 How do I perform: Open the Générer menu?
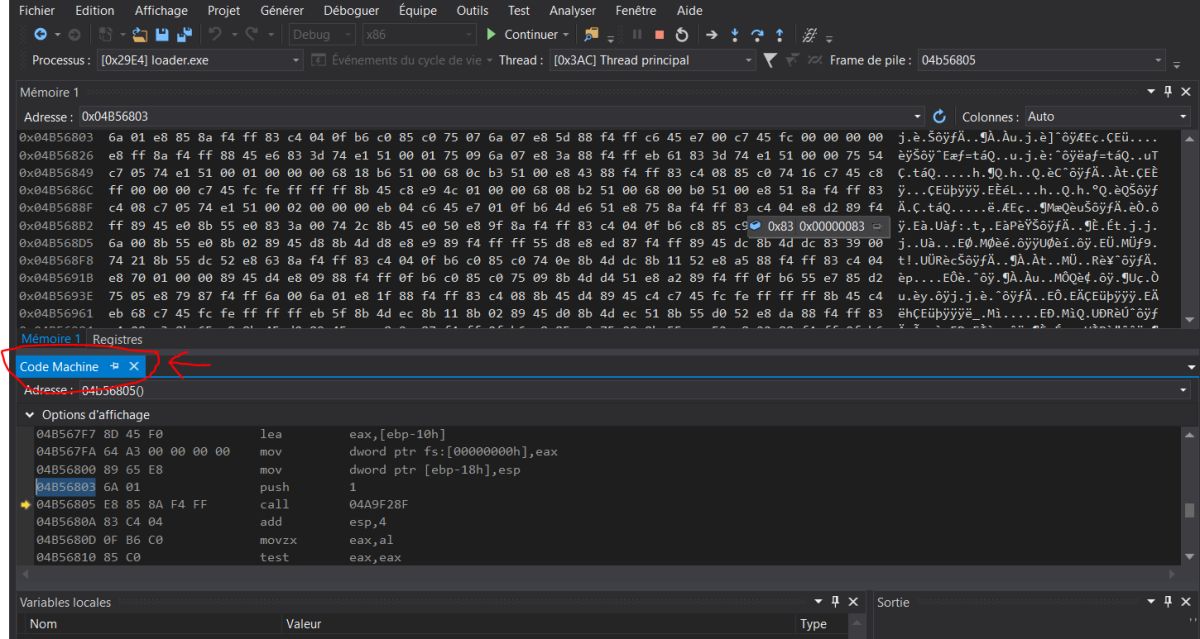(283, 10)
